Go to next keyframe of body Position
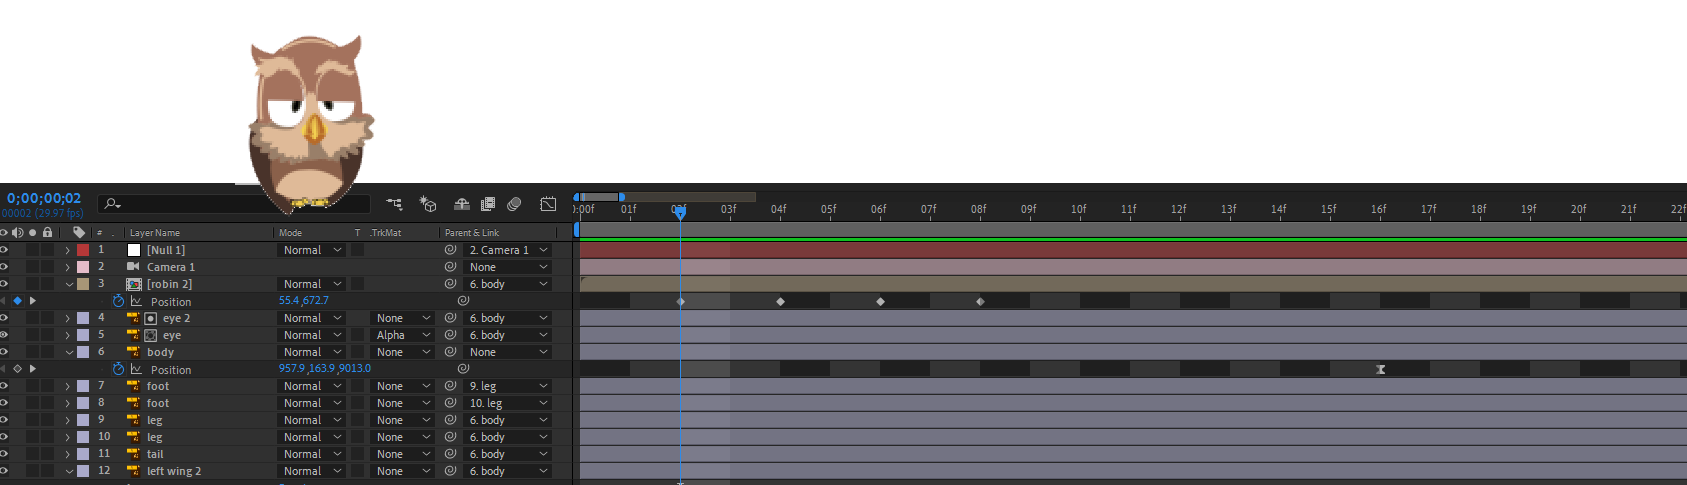 pos(33,369)
